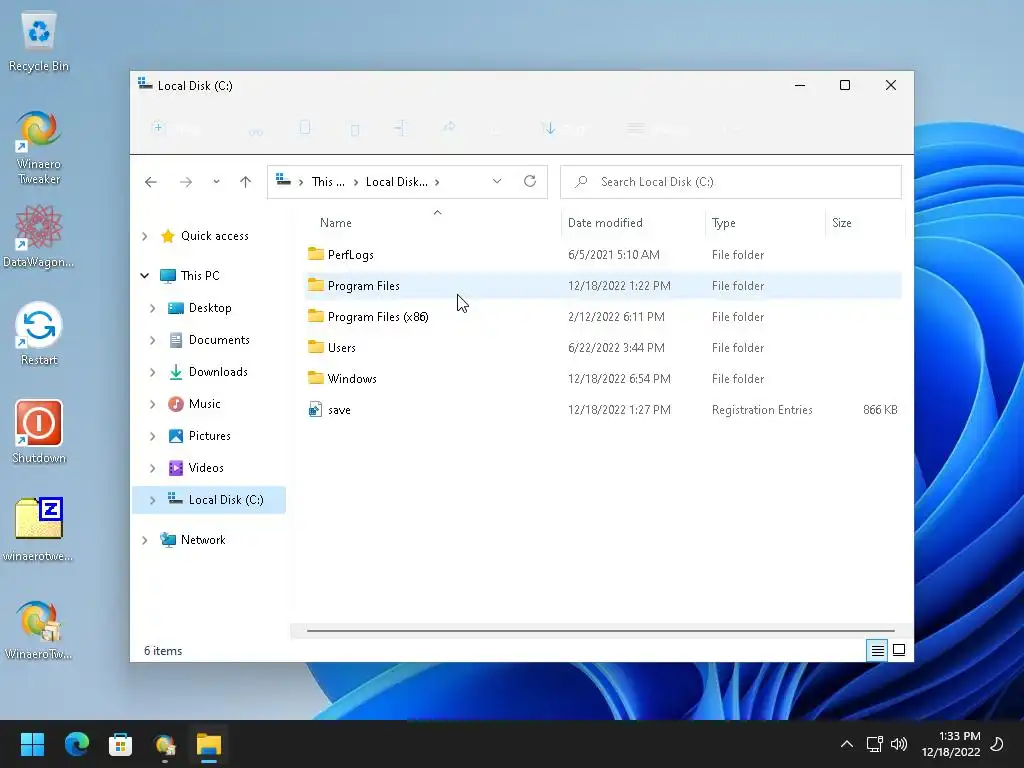Go up one folder level
Image resolution: width=1024 pixels, height=768 pixels.
coord(246,182)
